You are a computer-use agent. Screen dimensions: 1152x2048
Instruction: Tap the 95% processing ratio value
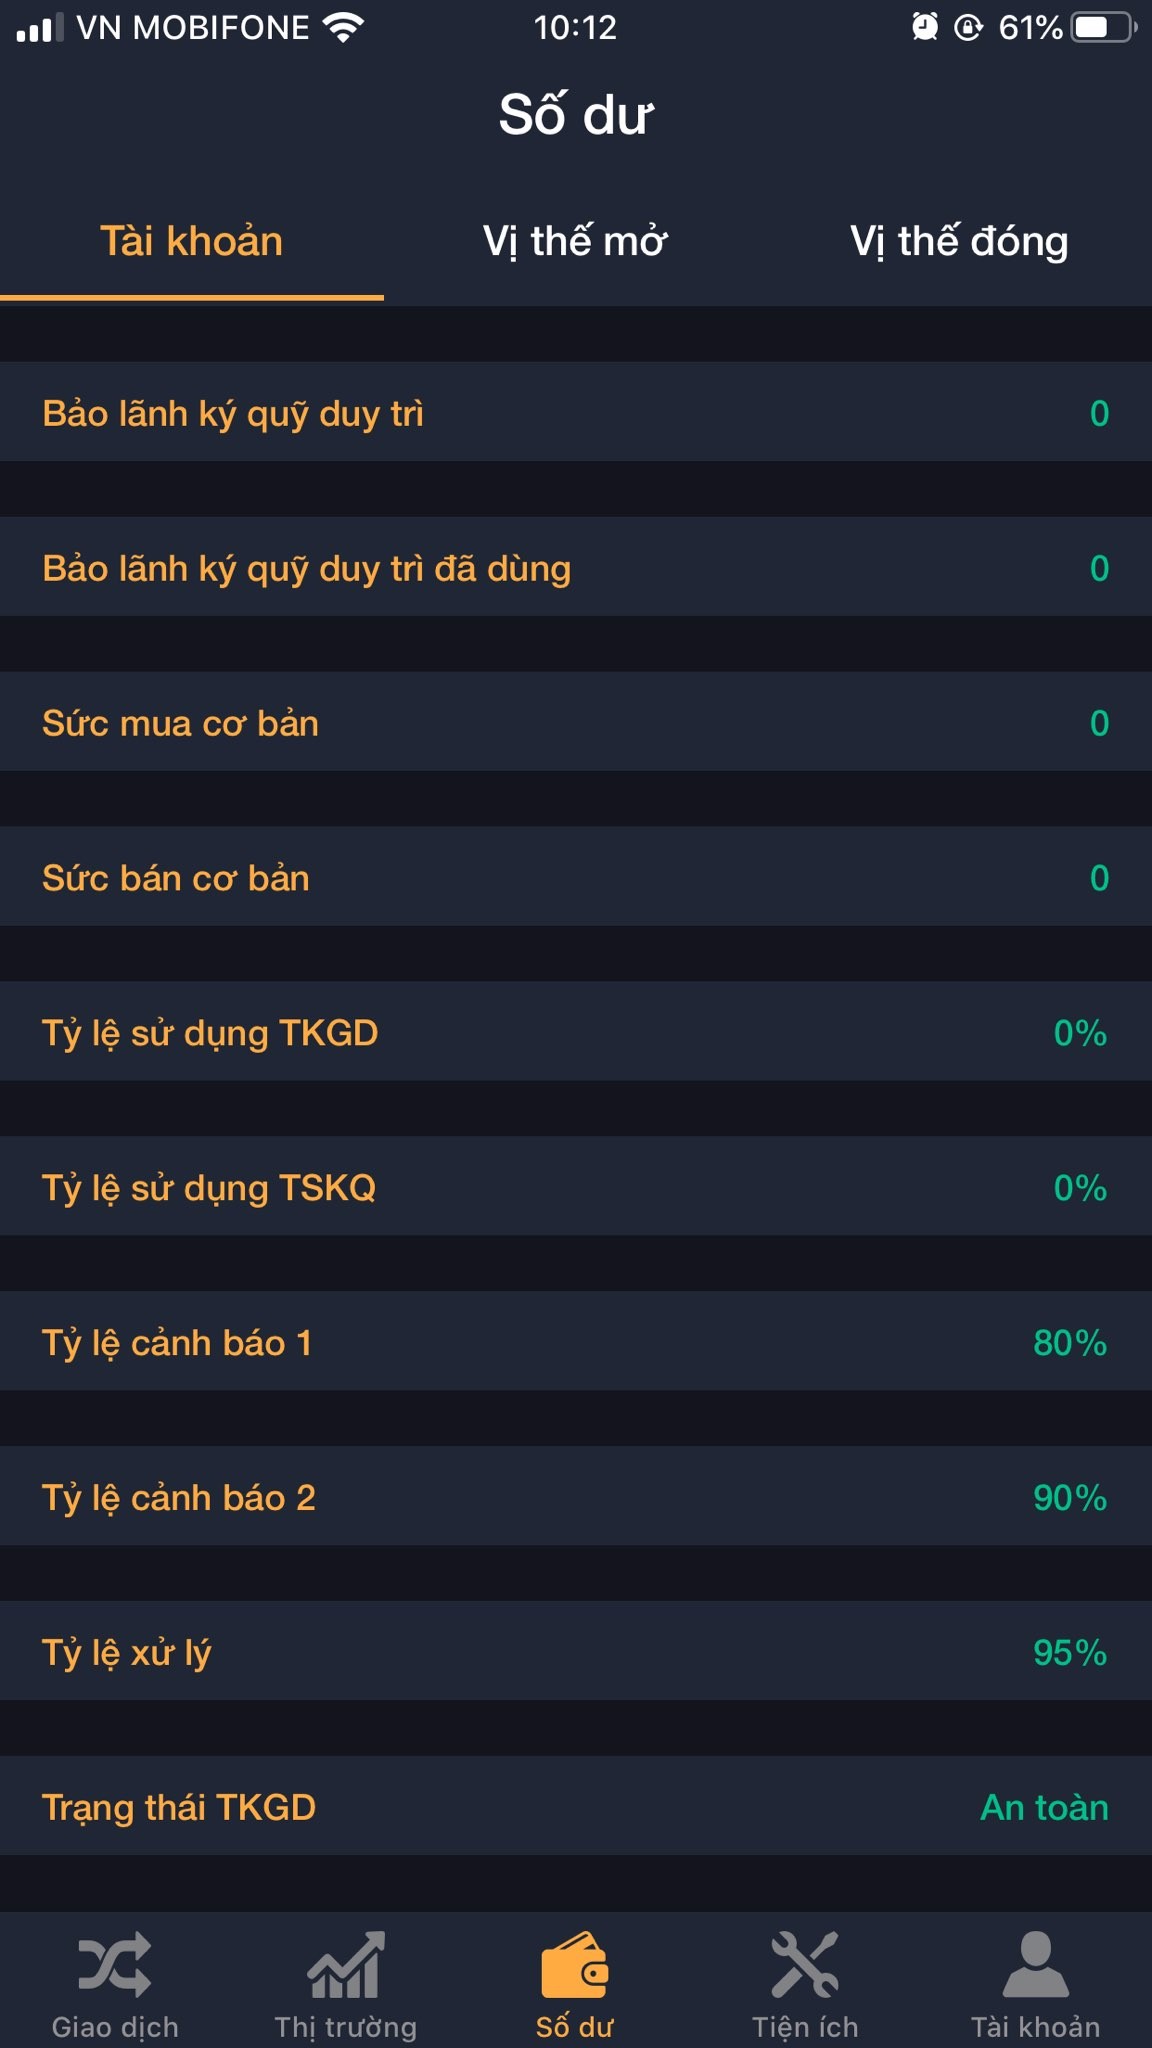pyautogui.click(x=1069, y=1652)
